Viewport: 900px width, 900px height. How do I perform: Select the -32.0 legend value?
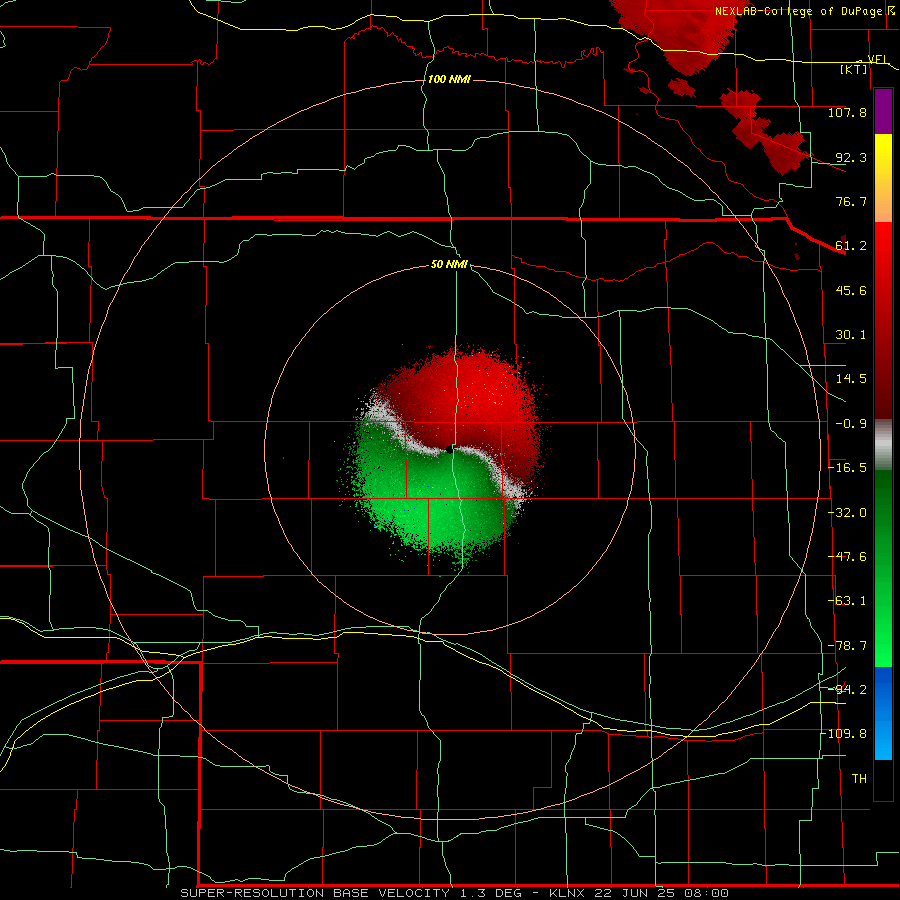coord(847,513)
